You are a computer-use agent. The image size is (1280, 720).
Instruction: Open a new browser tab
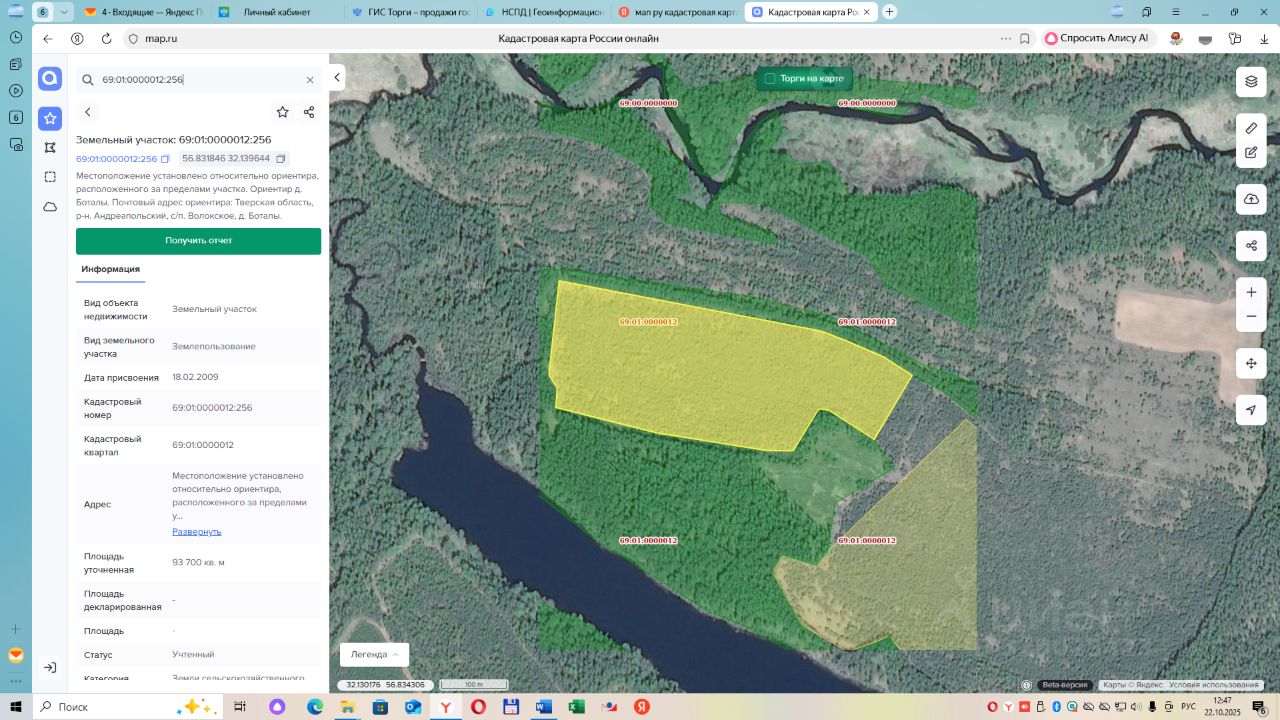(x=890, y=12)
